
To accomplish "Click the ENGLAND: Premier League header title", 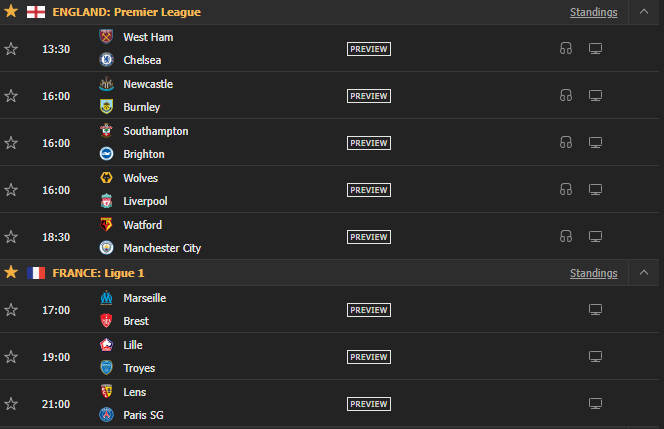I will [126, 12].
